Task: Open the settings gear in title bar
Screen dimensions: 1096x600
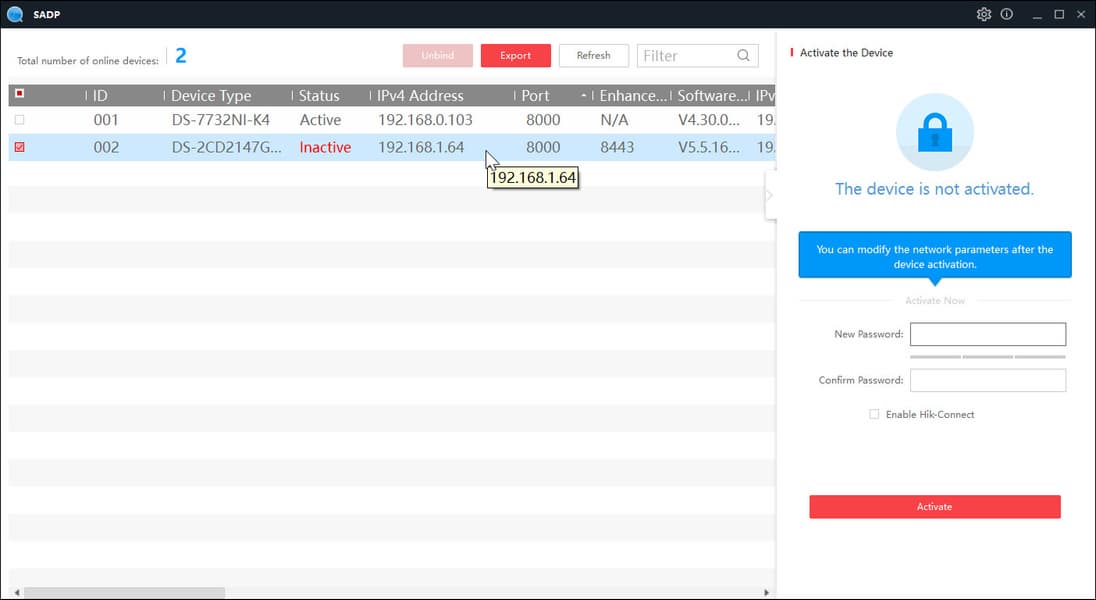Action: (x=983, y=14)
